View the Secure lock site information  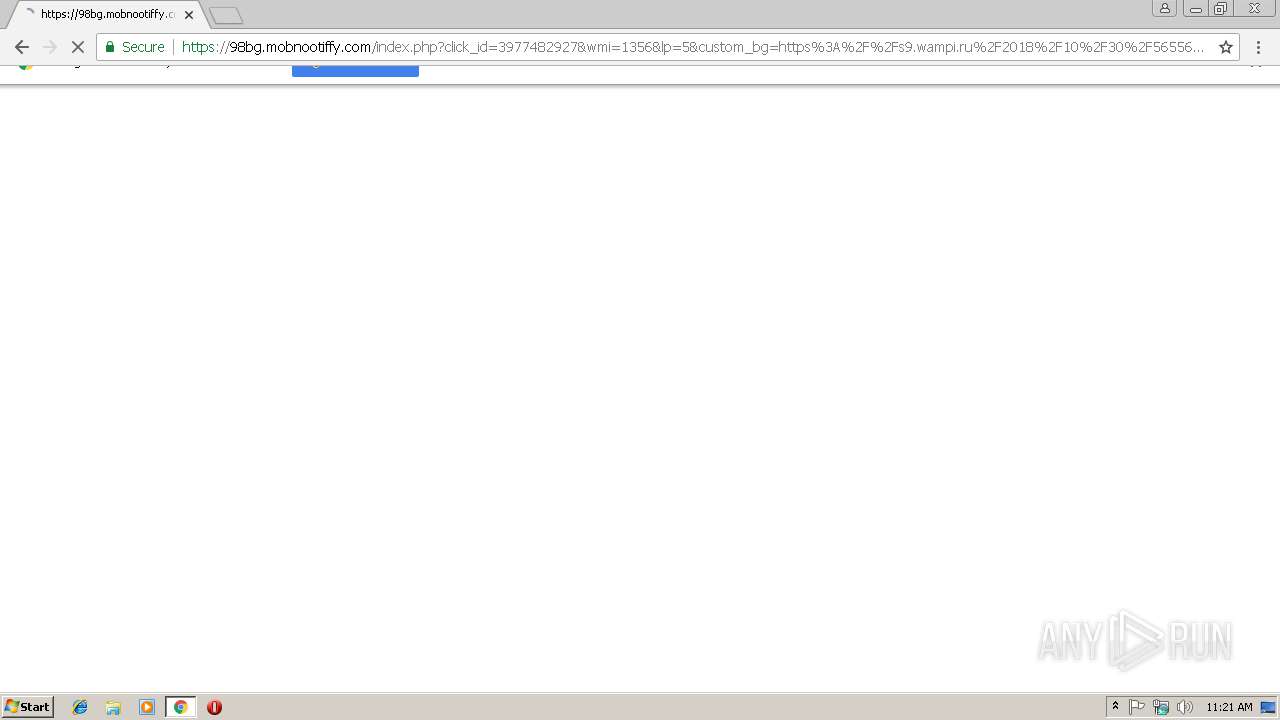pyautogui.click(x=135, y=47)
